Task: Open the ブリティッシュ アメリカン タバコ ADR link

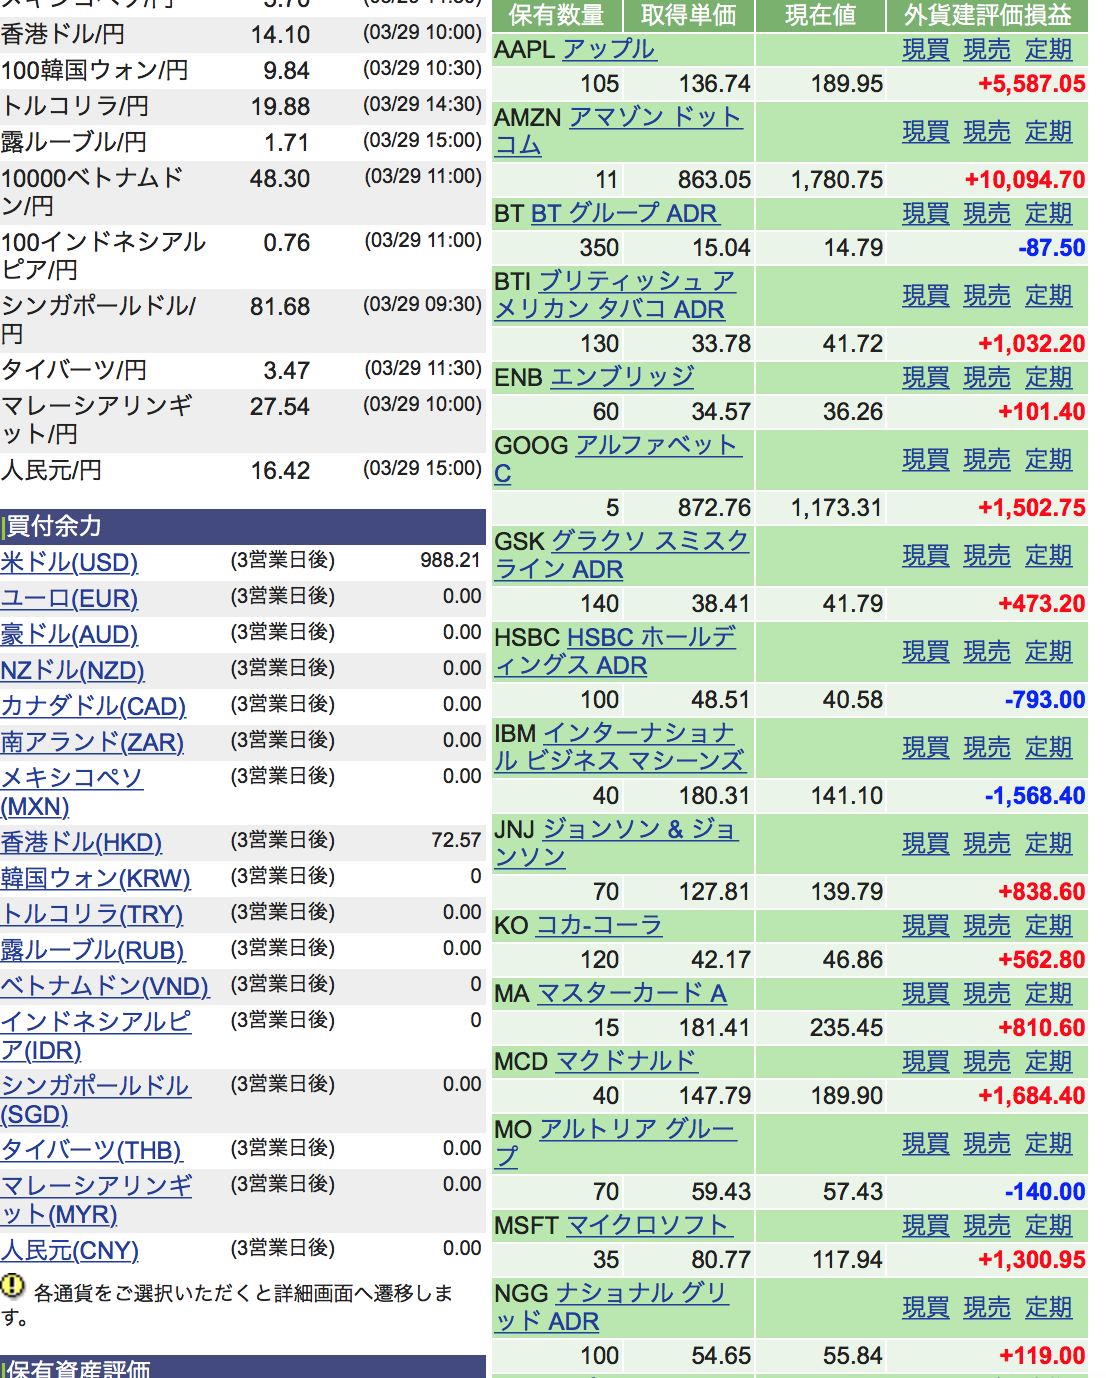Action: 615,295
